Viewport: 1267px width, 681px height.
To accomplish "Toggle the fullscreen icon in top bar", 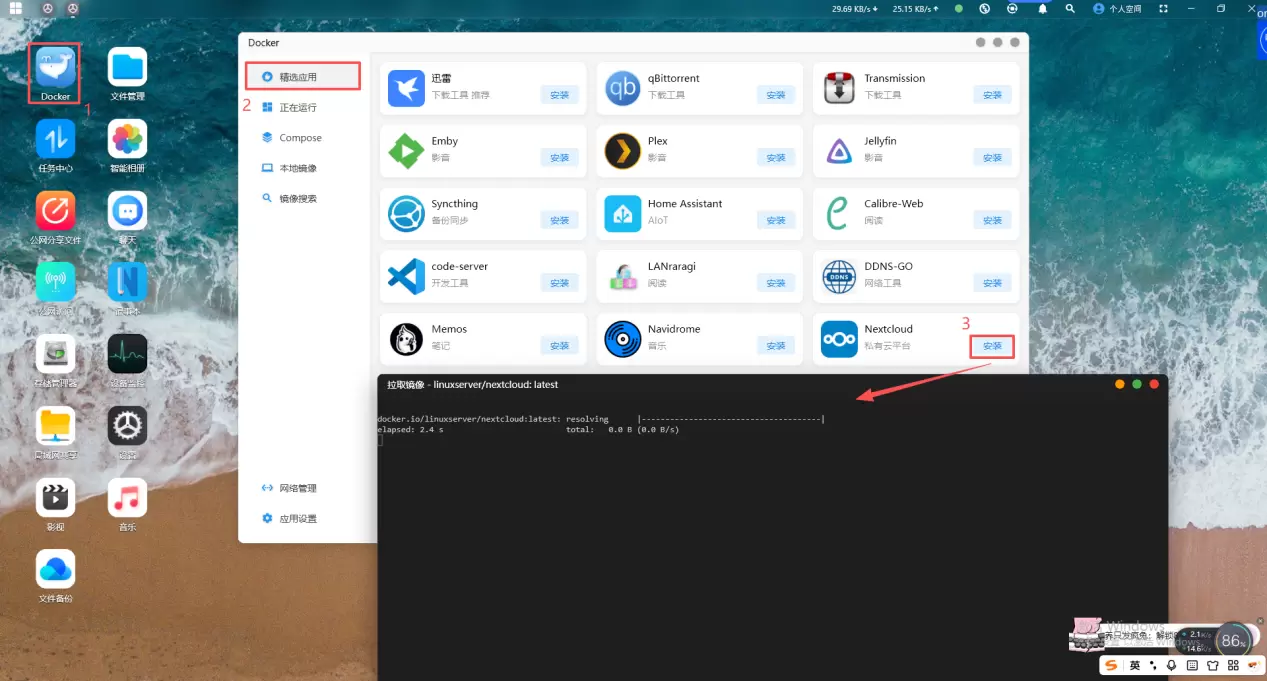I will click(1163, 9).
